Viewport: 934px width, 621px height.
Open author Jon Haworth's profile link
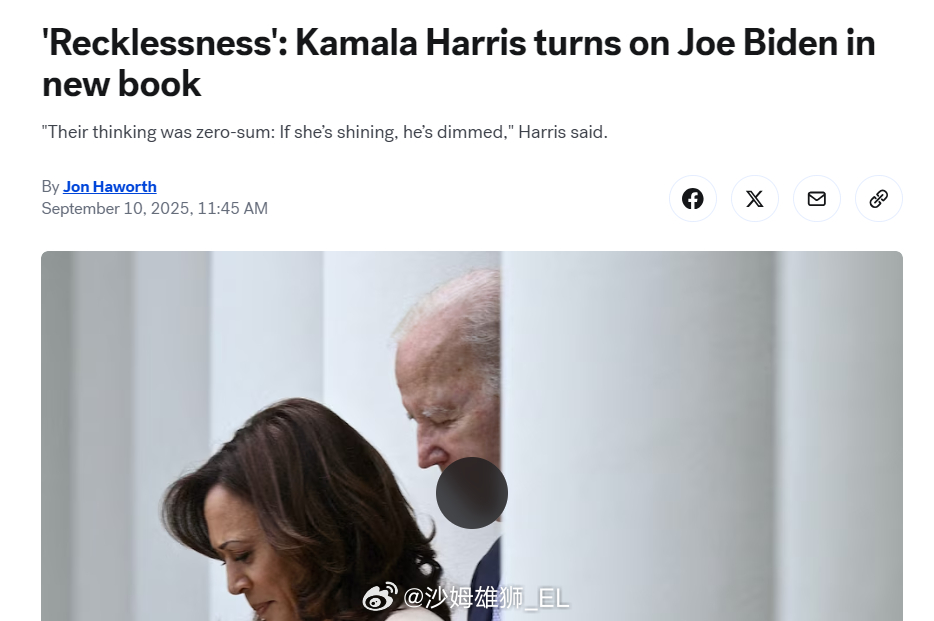110,186
